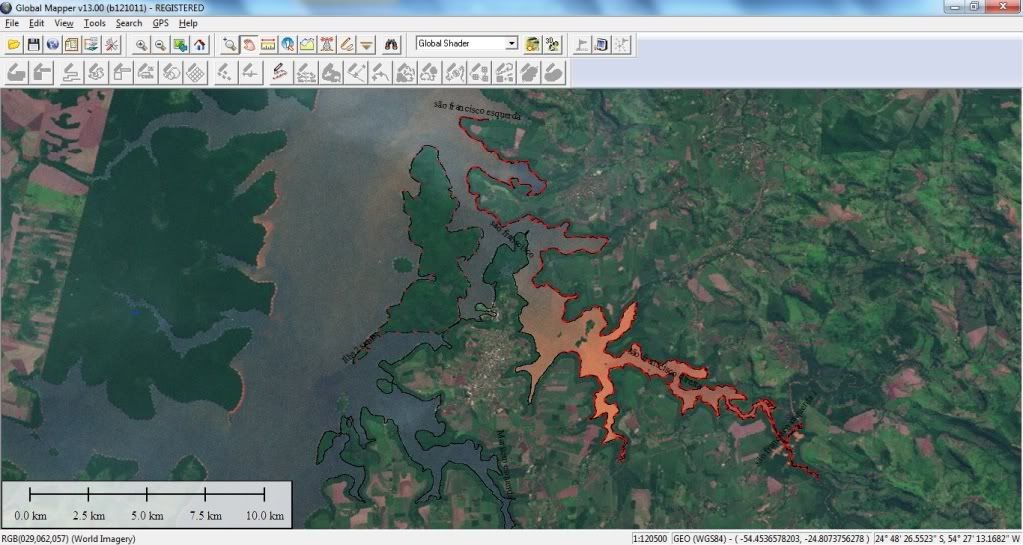Show the 3D view window

(x=553, y=44)
